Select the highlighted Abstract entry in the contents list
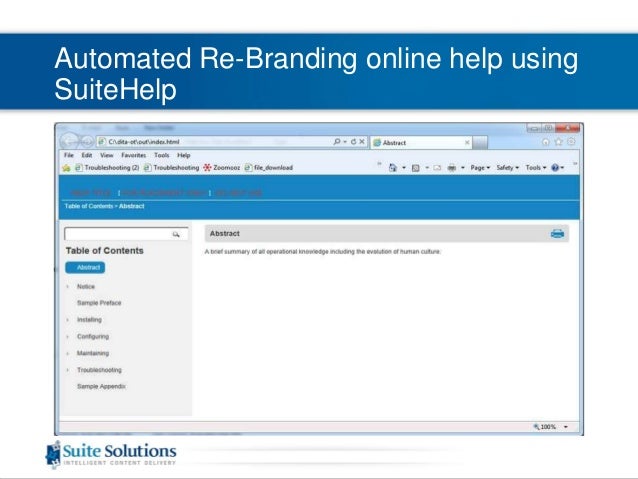This screenshot has width=638, height=479. (85, 267)
